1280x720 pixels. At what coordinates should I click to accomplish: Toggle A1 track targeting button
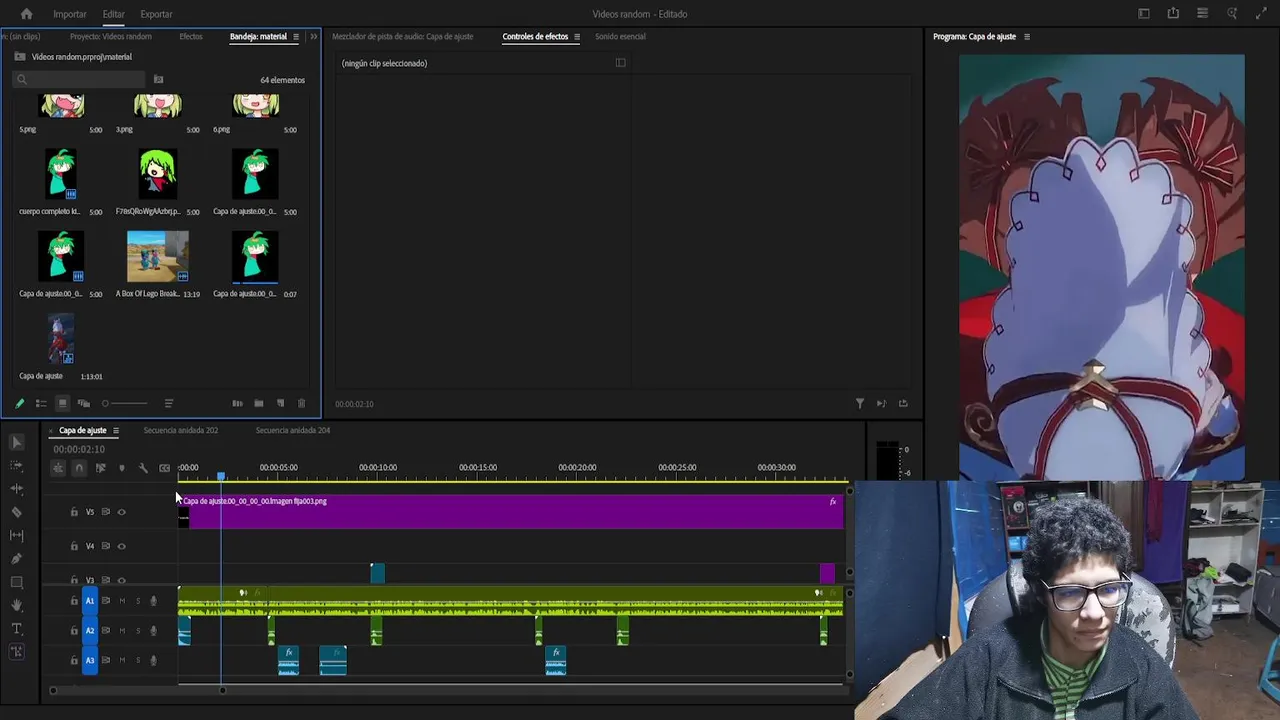(89, 601)
